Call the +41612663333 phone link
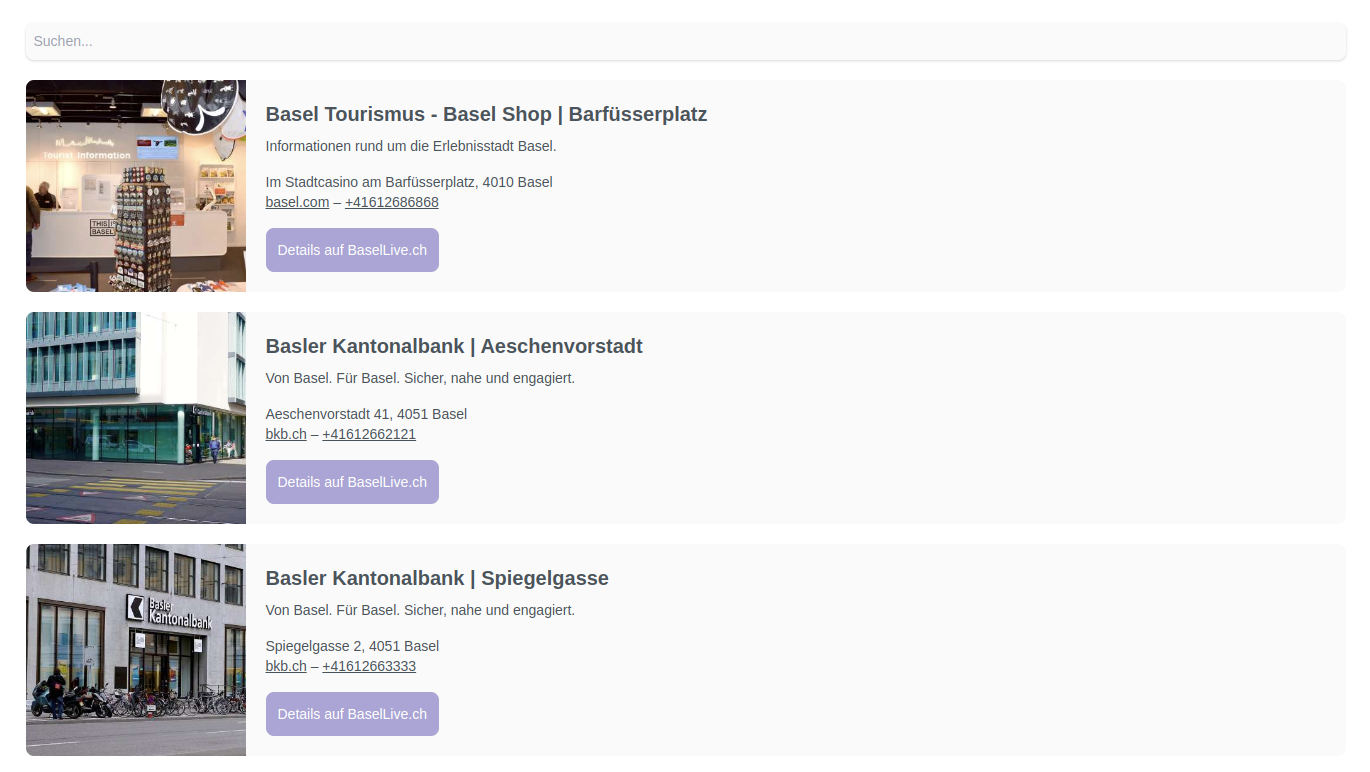Screen dimensions: 1370x772 pos(369,666)
